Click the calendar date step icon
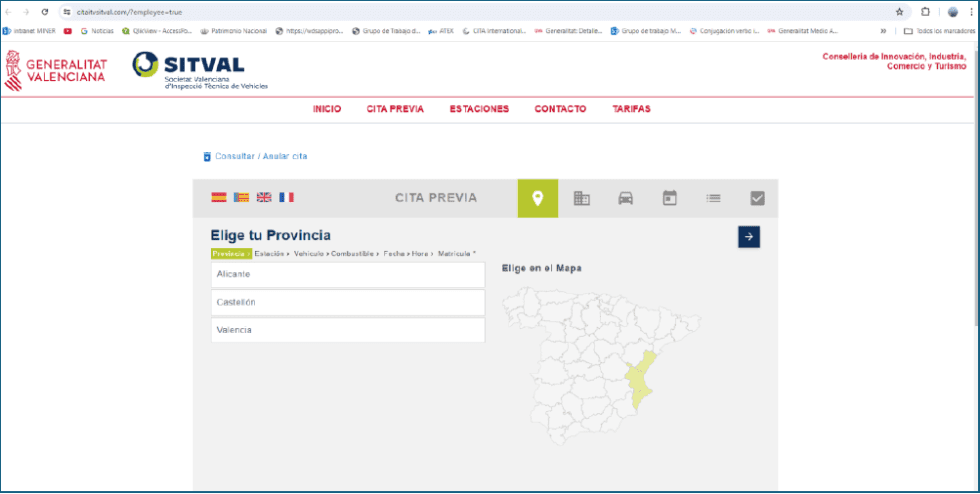 tap(669, 198)
